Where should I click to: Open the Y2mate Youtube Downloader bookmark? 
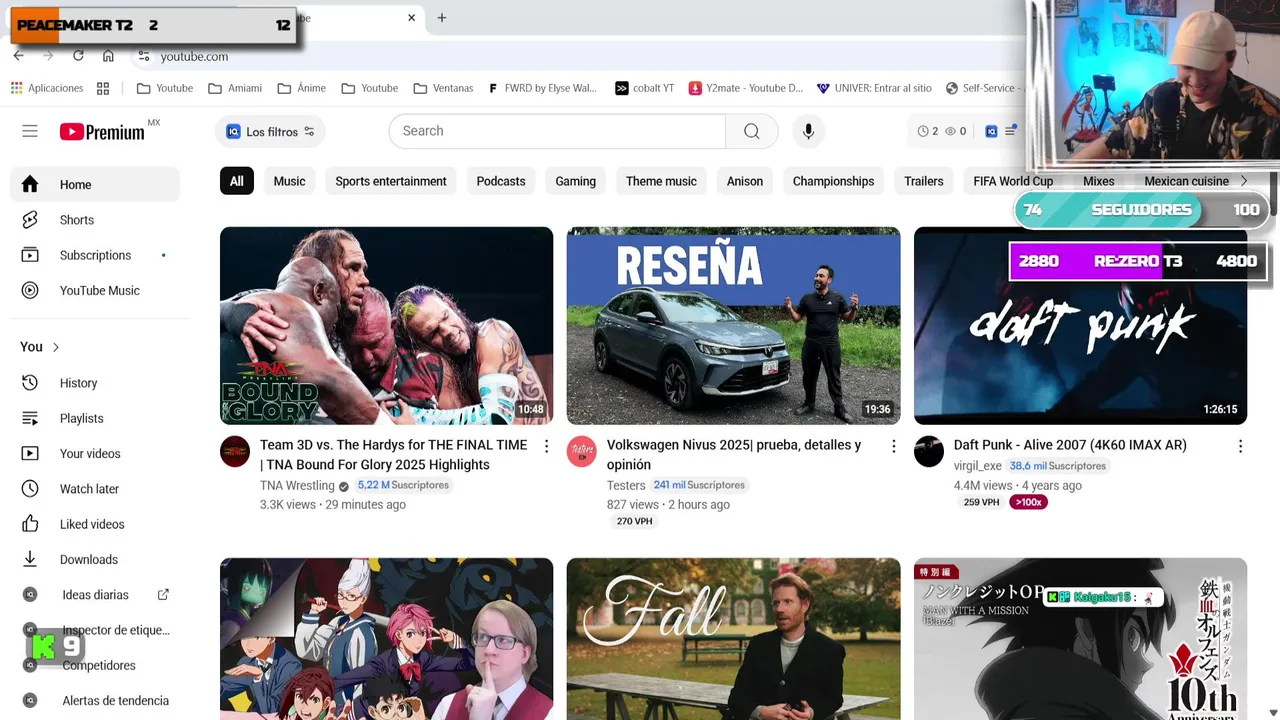coord(746,88)
